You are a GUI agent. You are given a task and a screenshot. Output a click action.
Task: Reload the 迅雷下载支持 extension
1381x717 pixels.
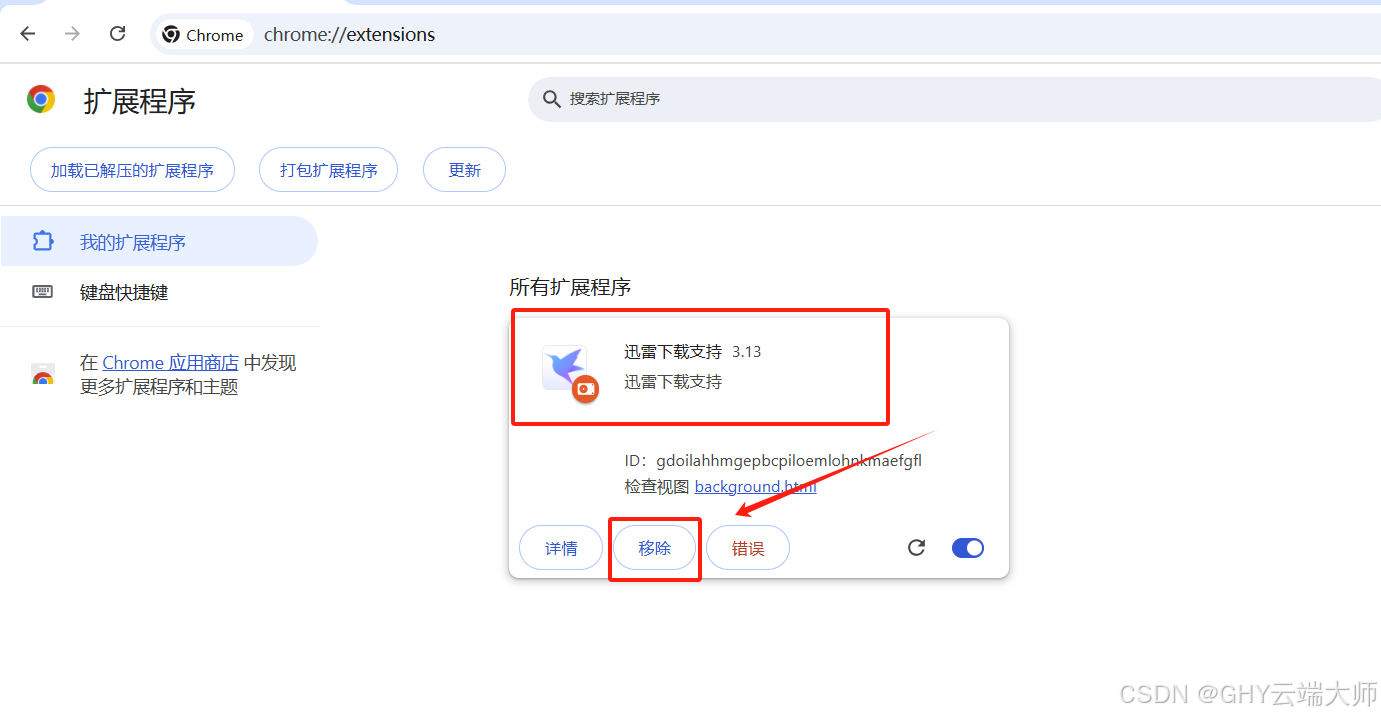916,548
